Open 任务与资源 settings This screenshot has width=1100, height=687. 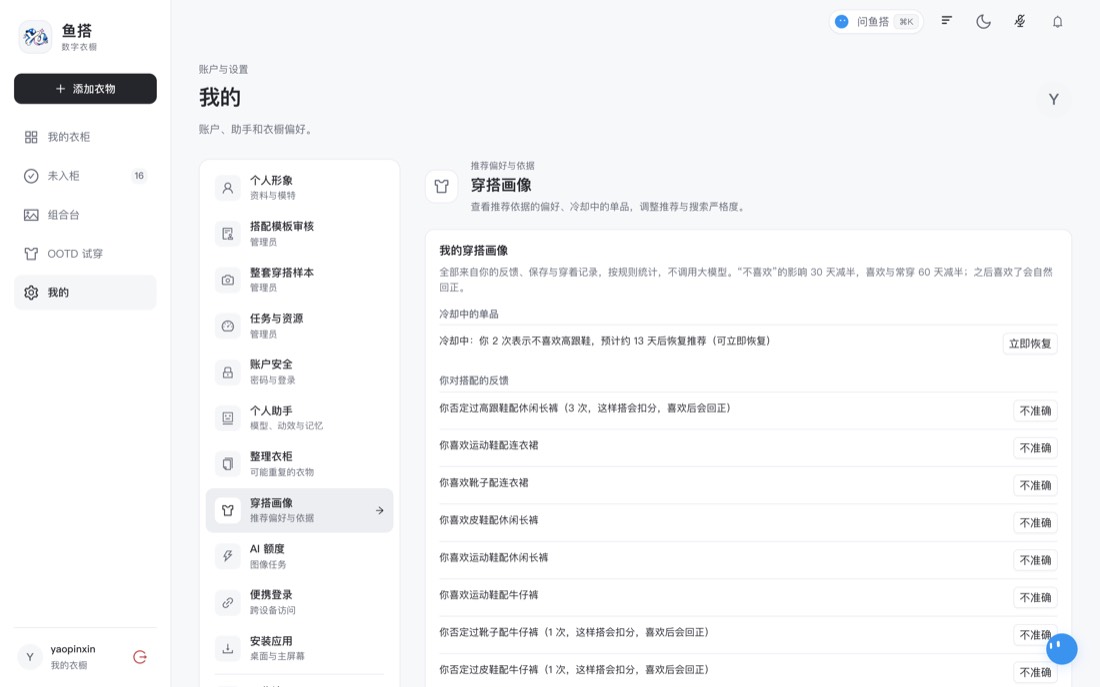300,326
